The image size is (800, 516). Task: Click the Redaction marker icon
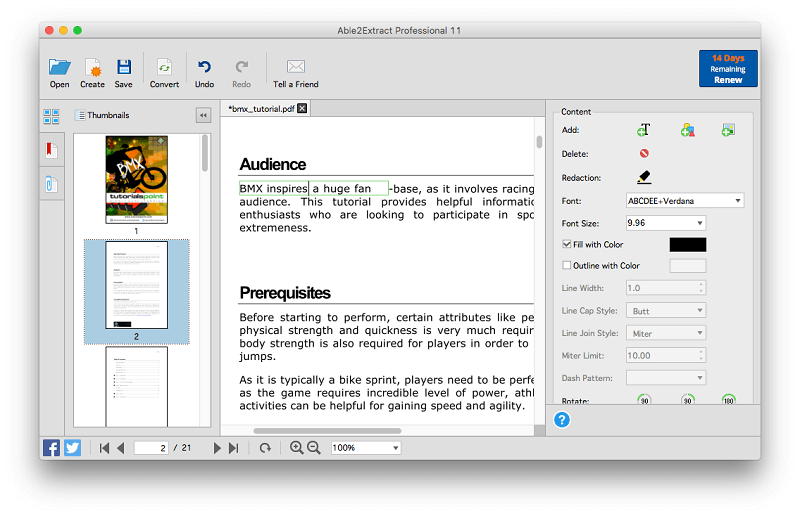(644, 177)
